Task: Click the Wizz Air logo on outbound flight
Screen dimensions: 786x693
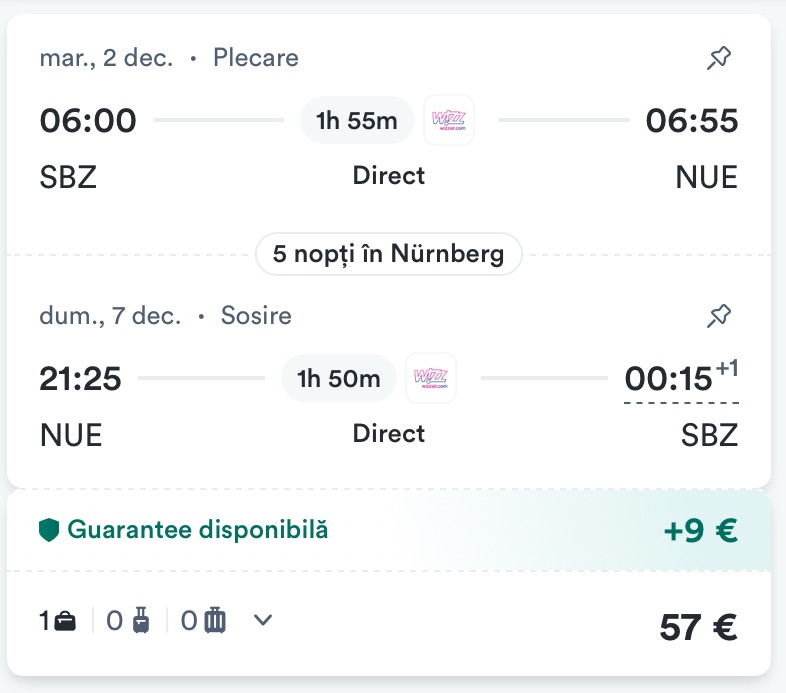Action: [x=449, y=121]
